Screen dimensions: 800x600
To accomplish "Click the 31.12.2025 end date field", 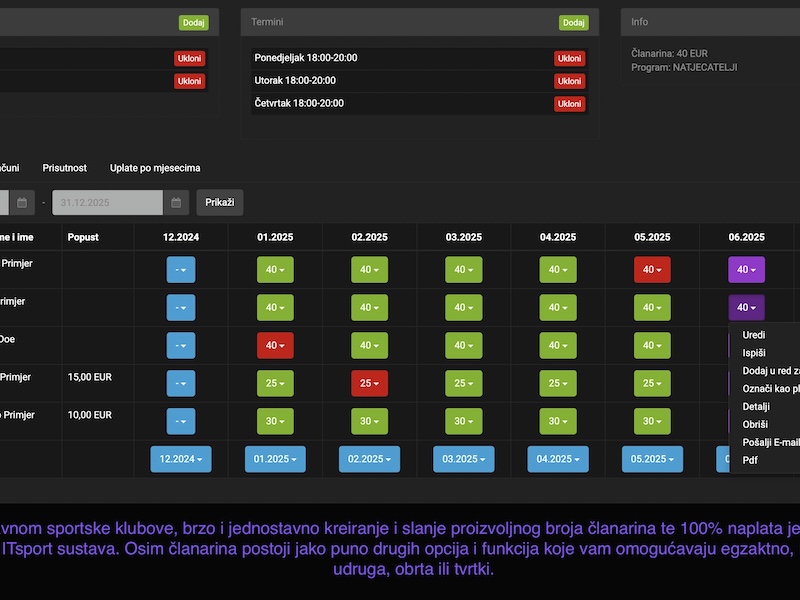I will [x=107, y=203].
